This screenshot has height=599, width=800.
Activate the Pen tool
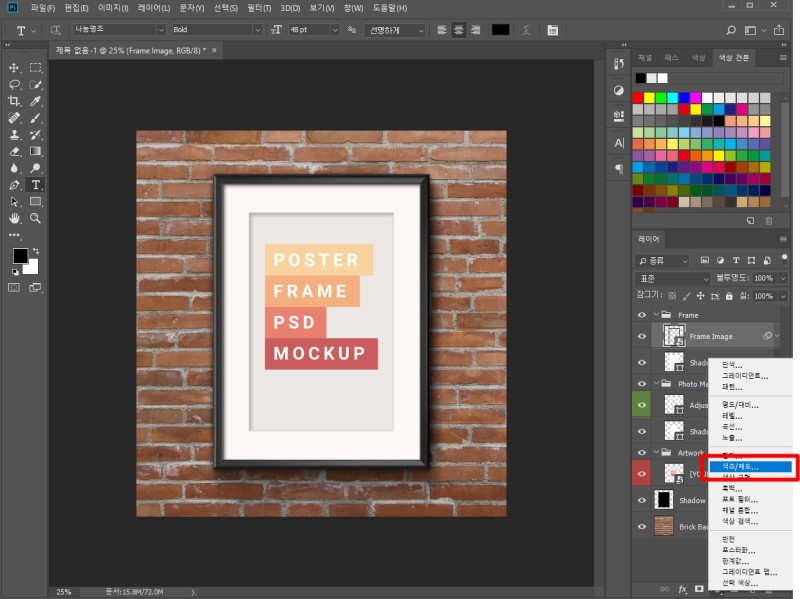[x=14, y=185]
